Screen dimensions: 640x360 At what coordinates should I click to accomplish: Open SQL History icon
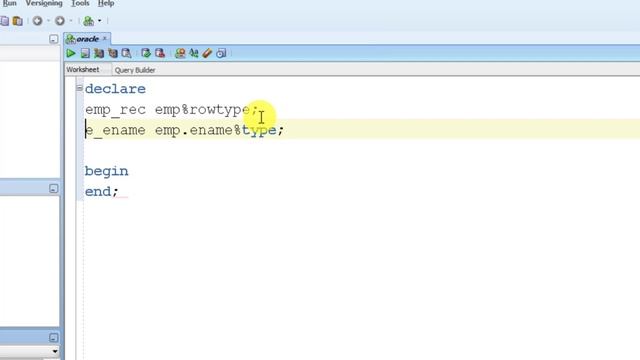point(221,53)
